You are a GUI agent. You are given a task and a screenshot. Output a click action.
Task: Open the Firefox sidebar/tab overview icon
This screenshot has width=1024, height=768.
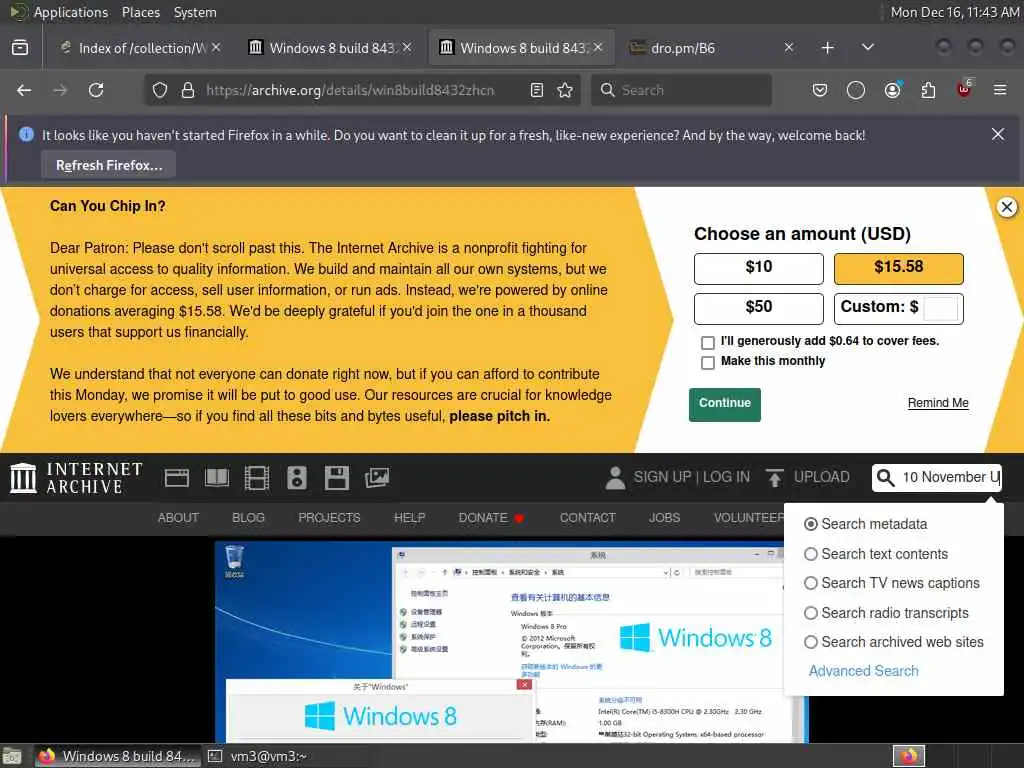[20, 48]
